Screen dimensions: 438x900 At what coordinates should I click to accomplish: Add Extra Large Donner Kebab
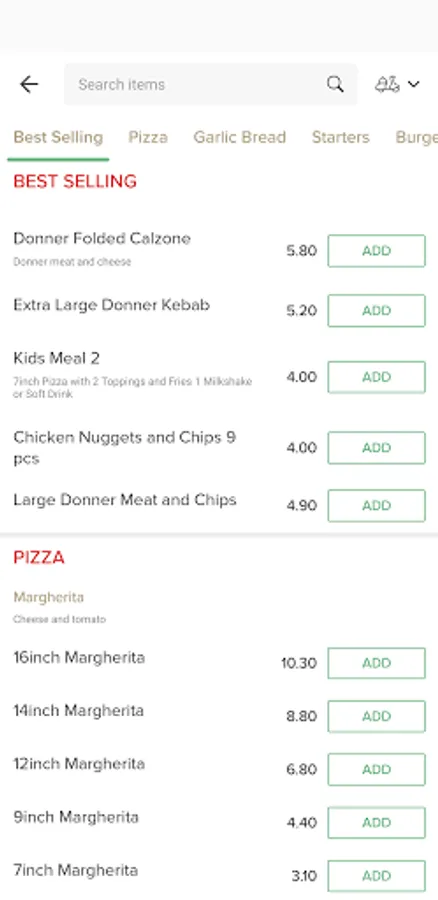pyautogui.click(x=377, y=311)
